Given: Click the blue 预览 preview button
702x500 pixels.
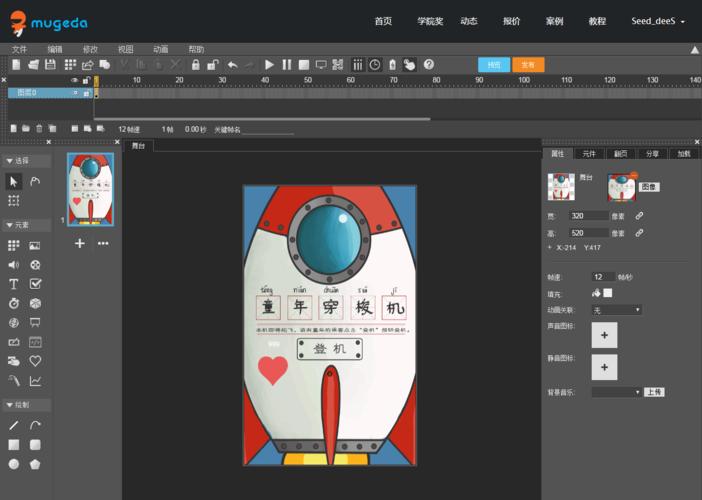Looking at the screenshot, I should (493, 65).
